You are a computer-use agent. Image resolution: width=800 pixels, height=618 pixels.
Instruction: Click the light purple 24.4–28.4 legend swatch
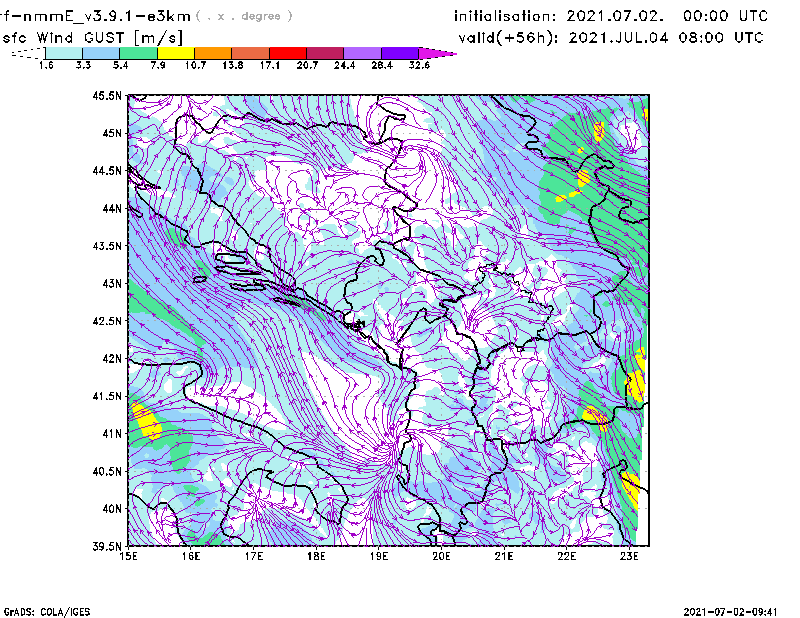tap(362, 53)
